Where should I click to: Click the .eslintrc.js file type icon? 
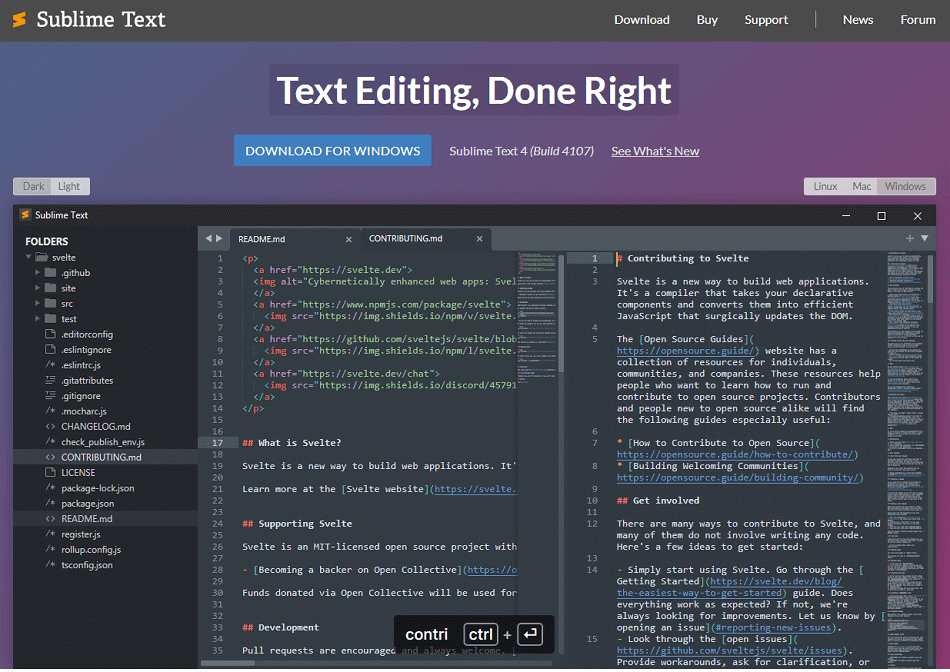(50, 365)
